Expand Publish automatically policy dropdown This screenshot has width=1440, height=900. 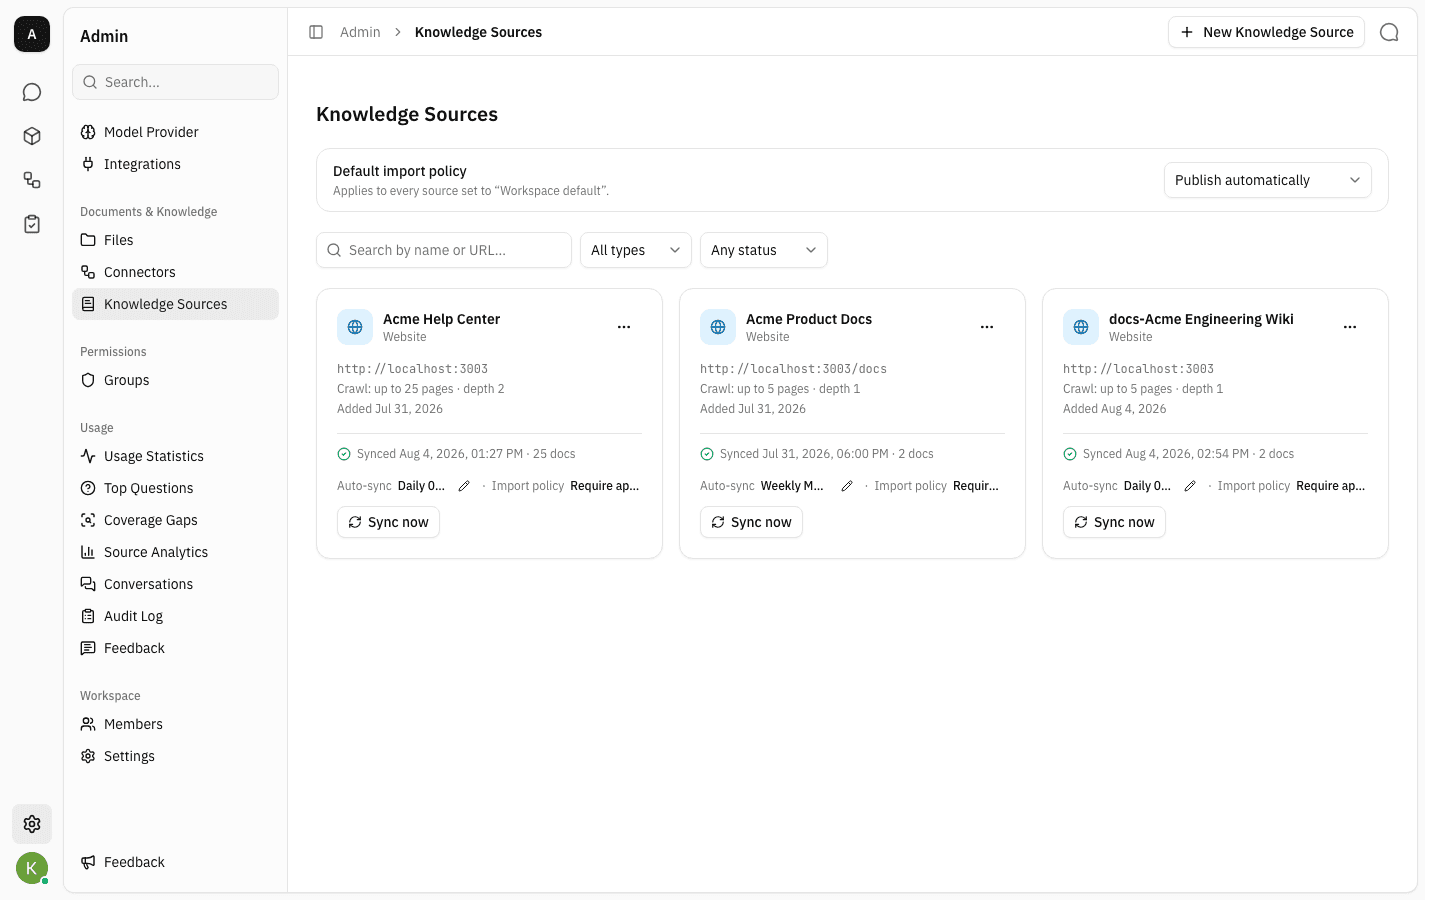pos(1267,180)
